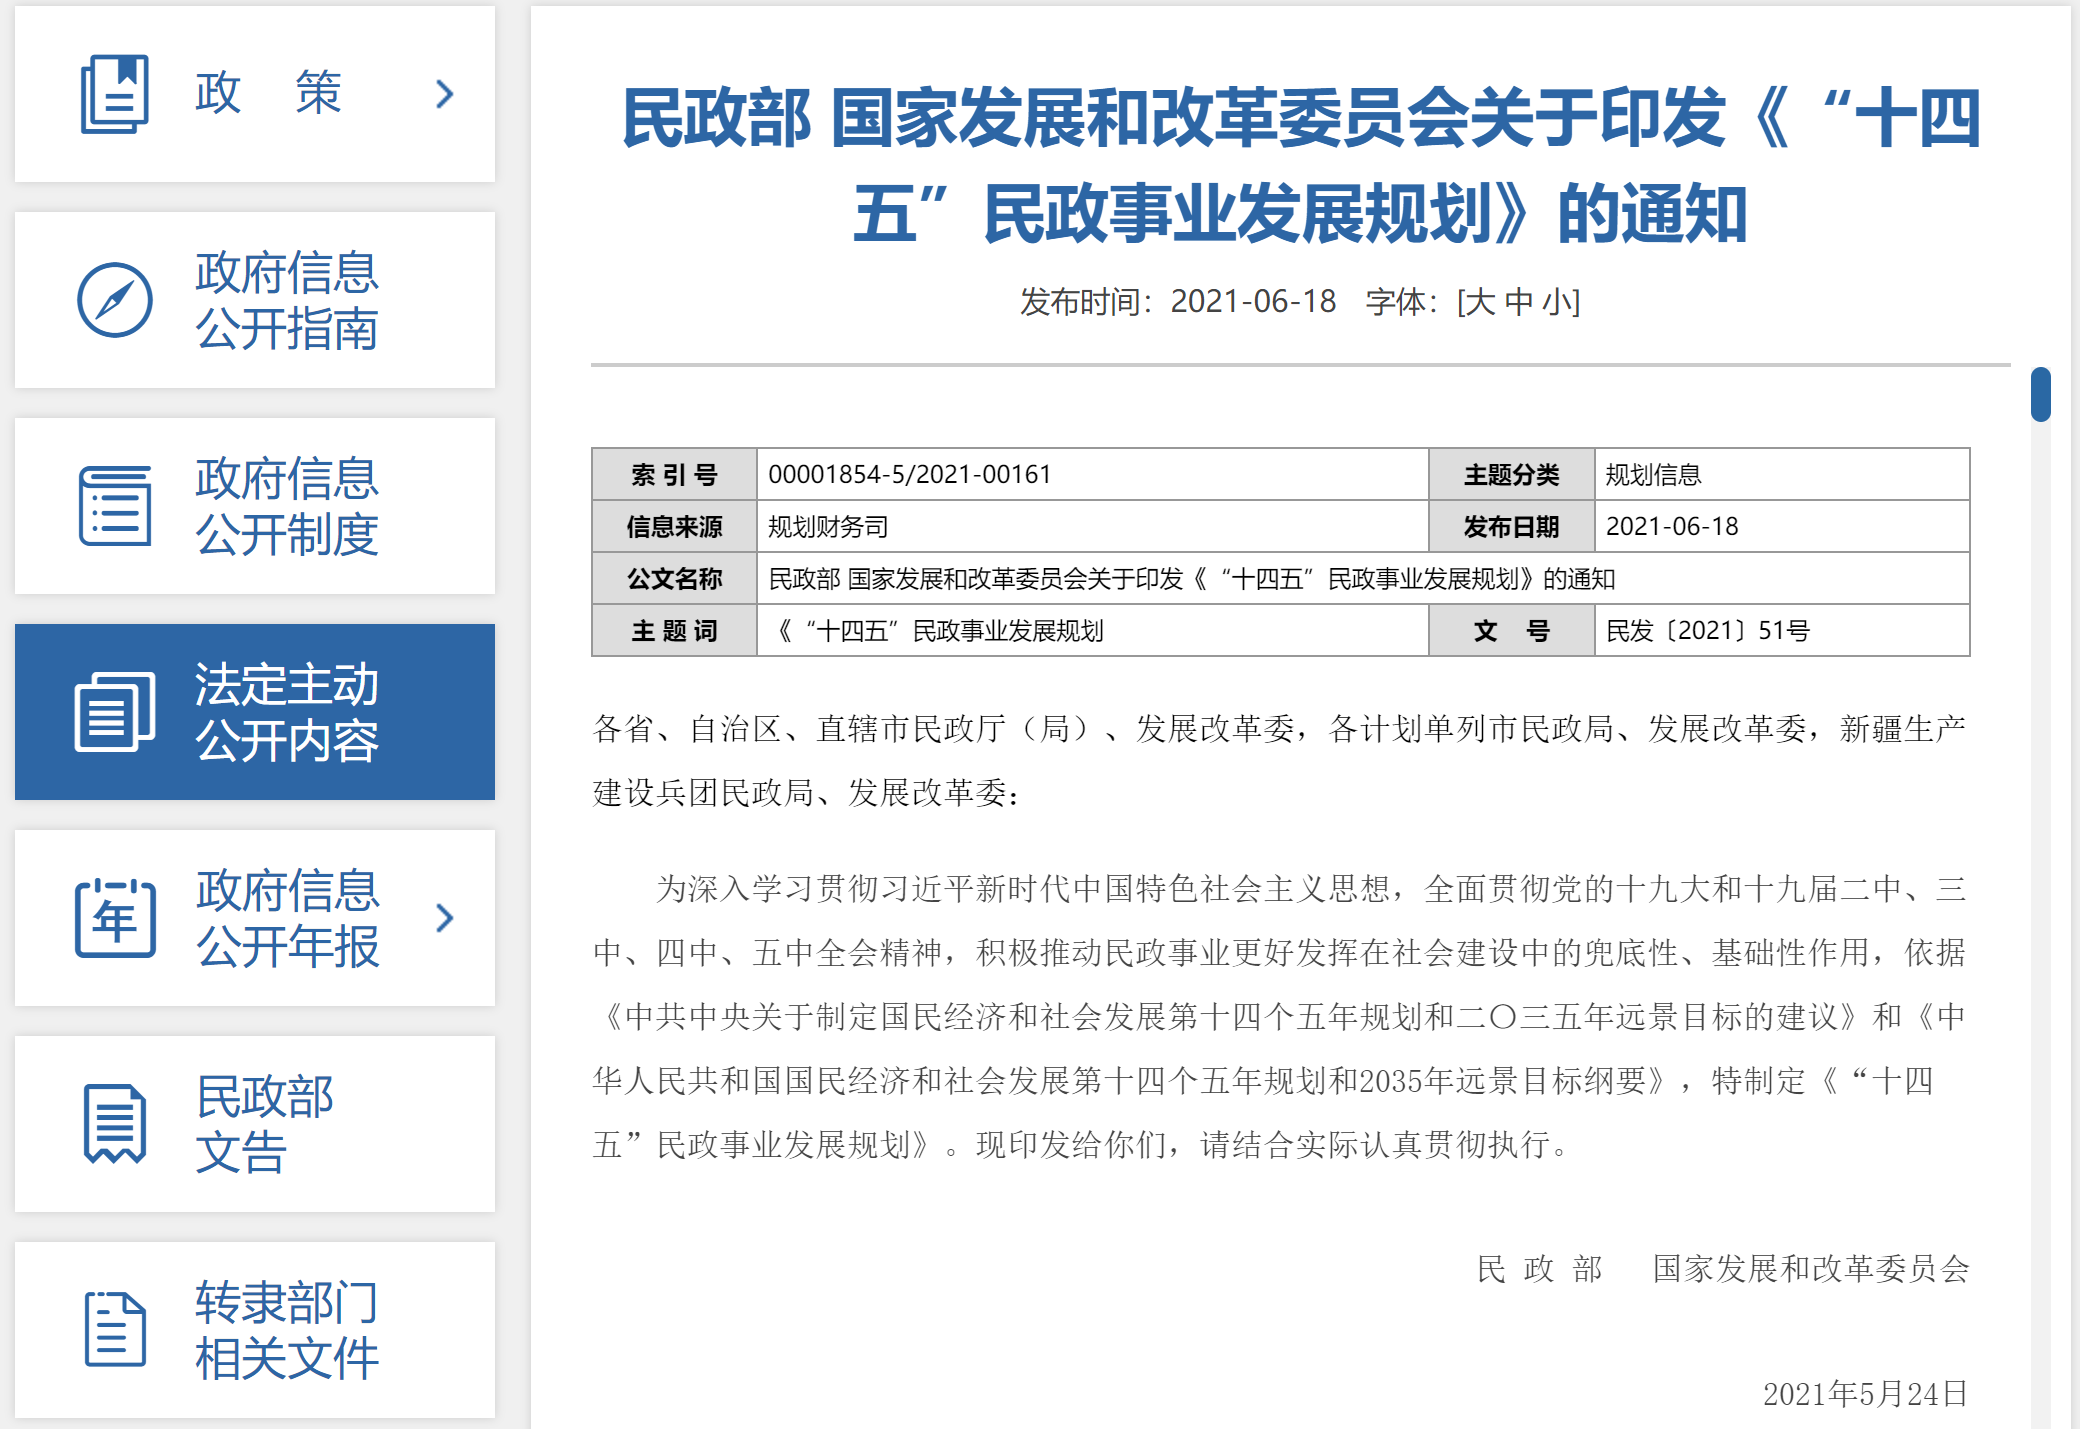
Task: Click the document icon beside 政策
Action: point(114,94)
